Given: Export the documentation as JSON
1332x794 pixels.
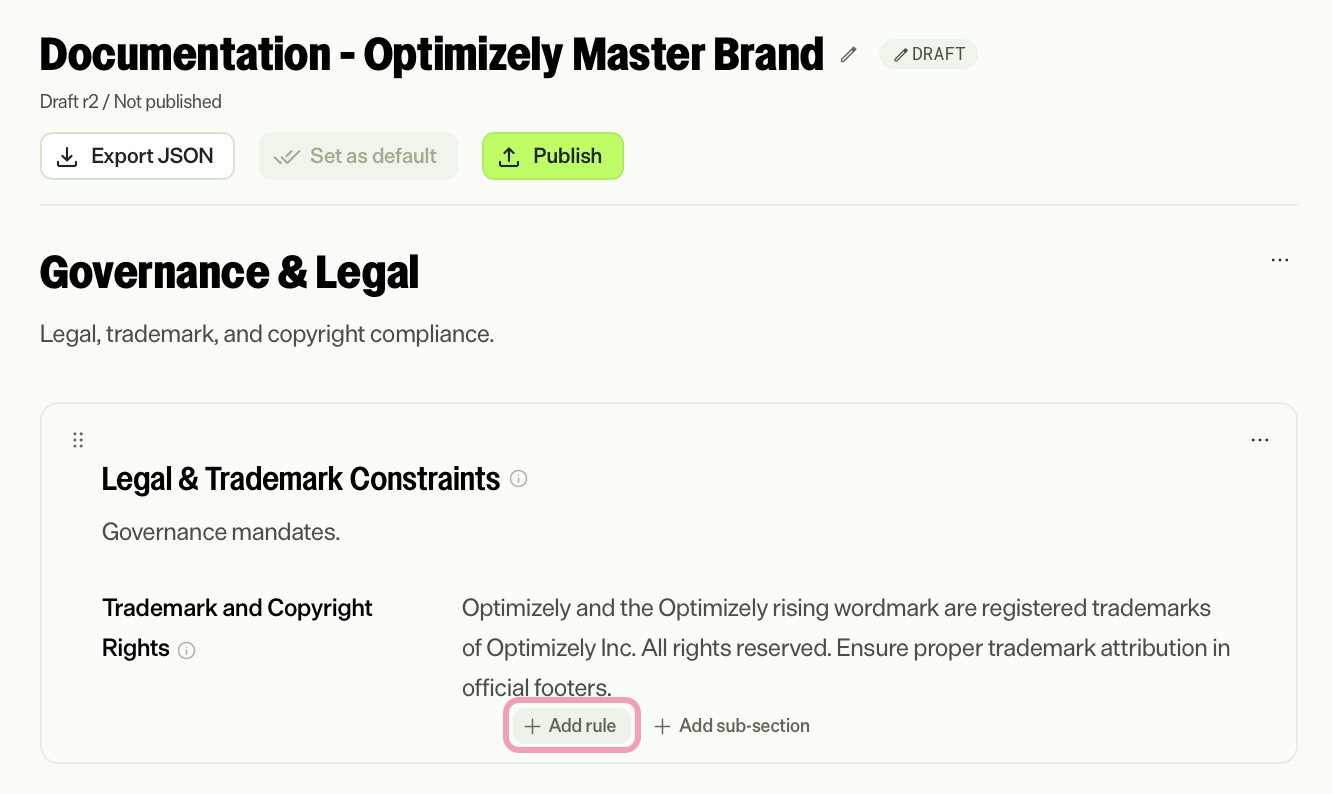Looking at the screenshot, I should coord(137,156).
